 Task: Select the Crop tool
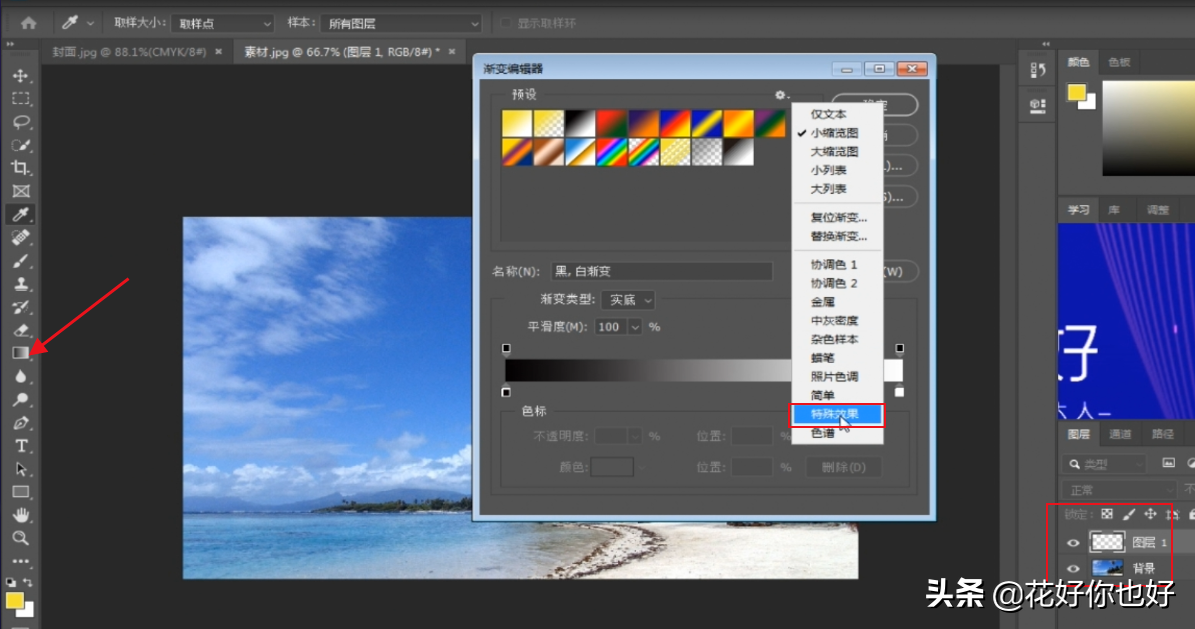pyautogui.click(x=21, y=168)
